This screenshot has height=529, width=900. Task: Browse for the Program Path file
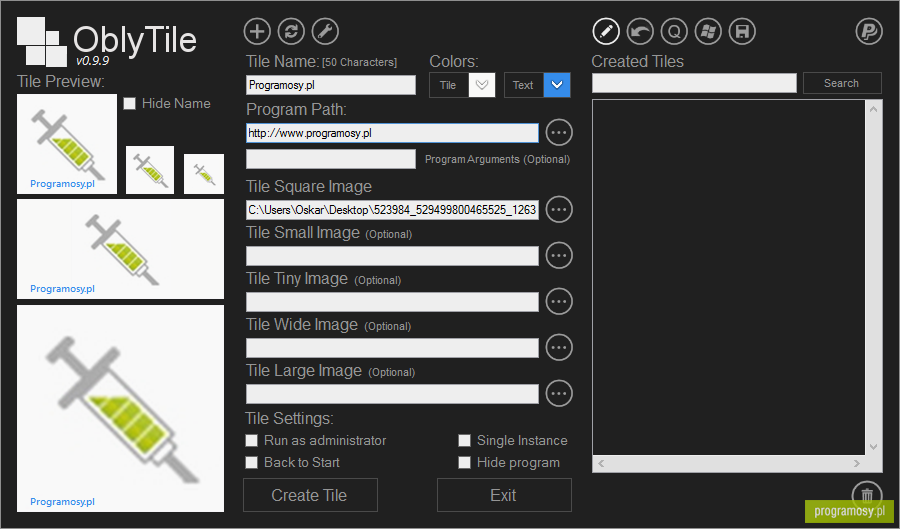click(x=559, y=133)
